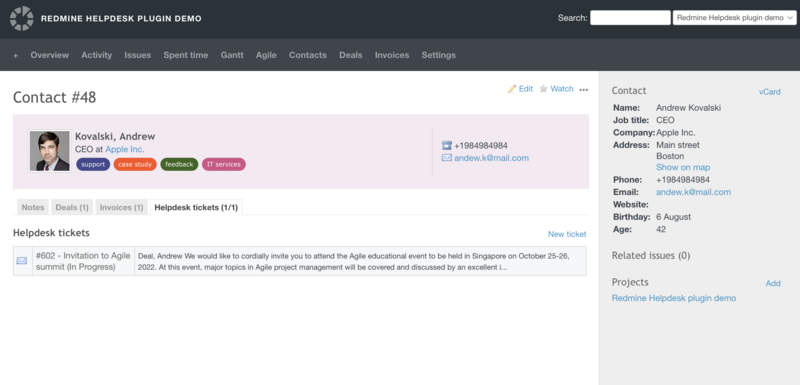Click Show on map link
Image resolution: width=800 pixels, height=385 pixels.
[x=683, y=167]
